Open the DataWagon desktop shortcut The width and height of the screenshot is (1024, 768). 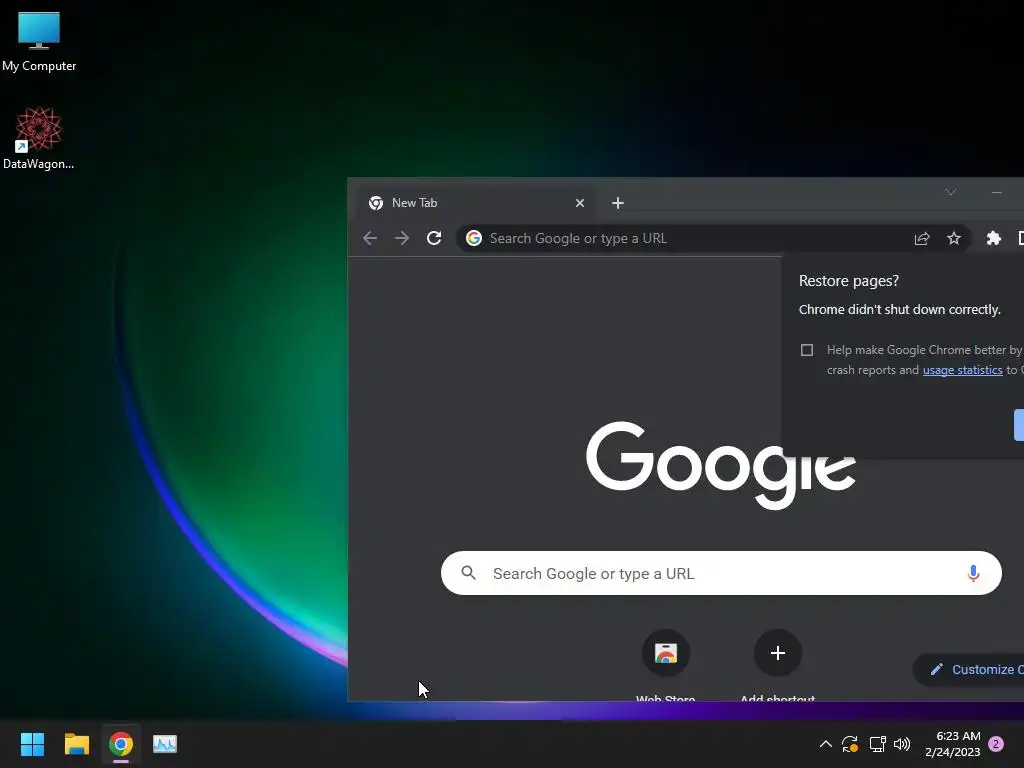point(39,138)
